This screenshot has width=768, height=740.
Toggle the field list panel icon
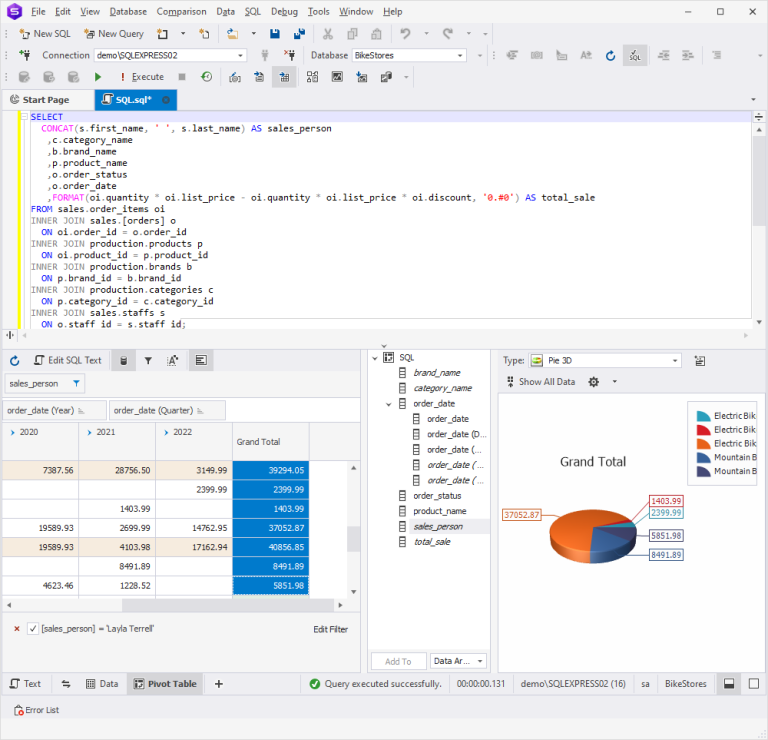click(x=201, y=361)
